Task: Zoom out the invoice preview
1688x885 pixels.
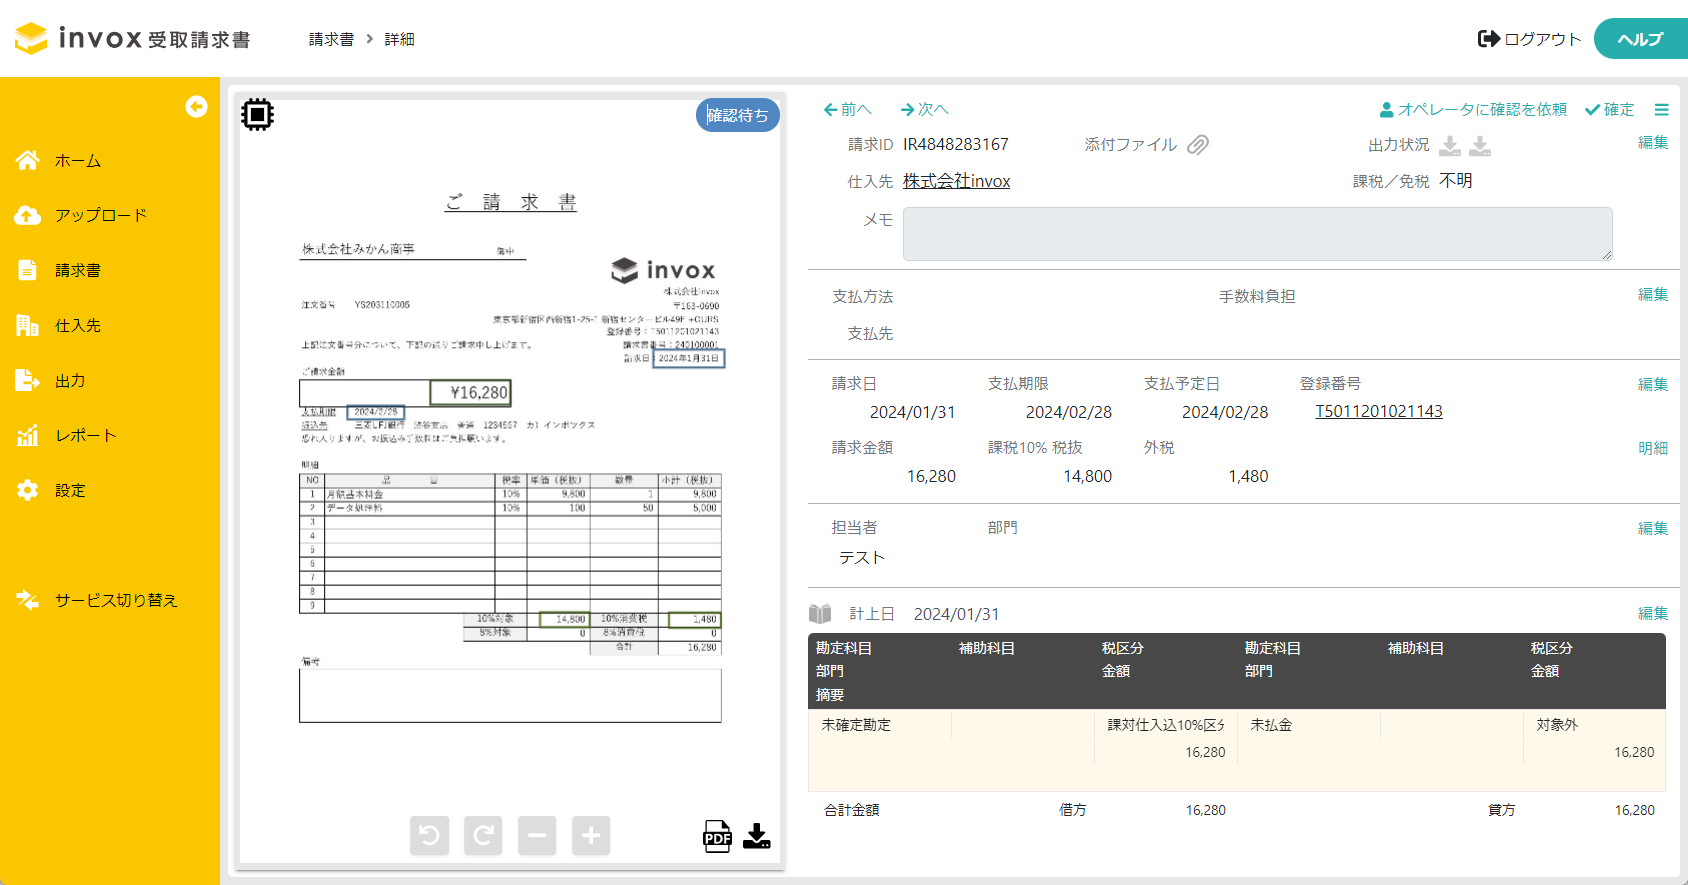Action: [x=537, y=835]
